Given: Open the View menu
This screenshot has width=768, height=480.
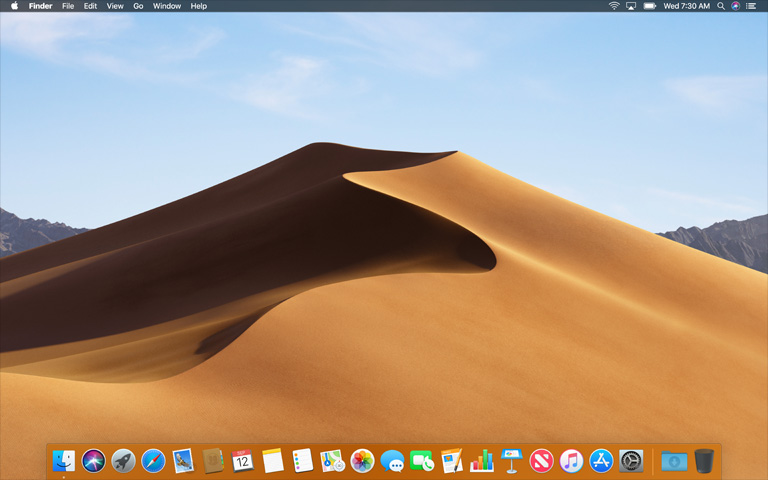Looking at the screenshot, I should pos(115,6).
